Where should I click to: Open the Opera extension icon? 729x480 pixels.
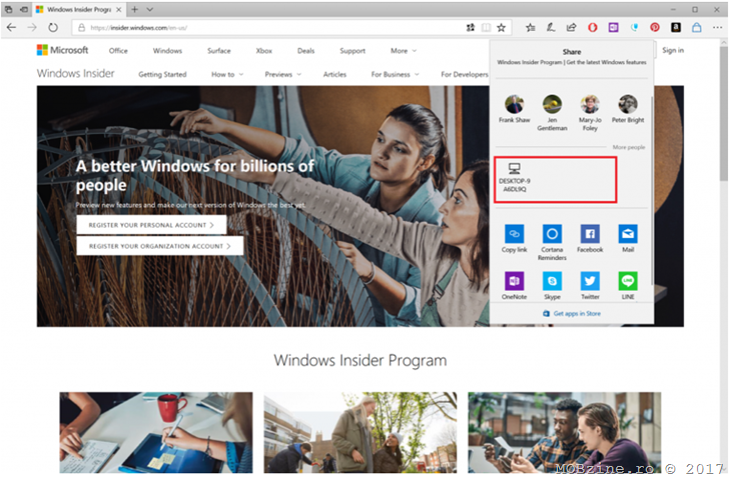tap(592, 27)
